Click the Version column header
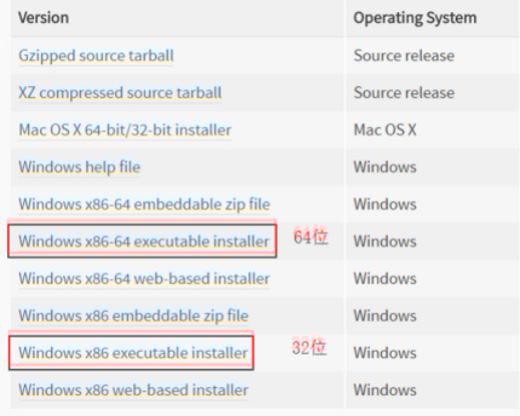The image size is (520, 416). [44, 18]
